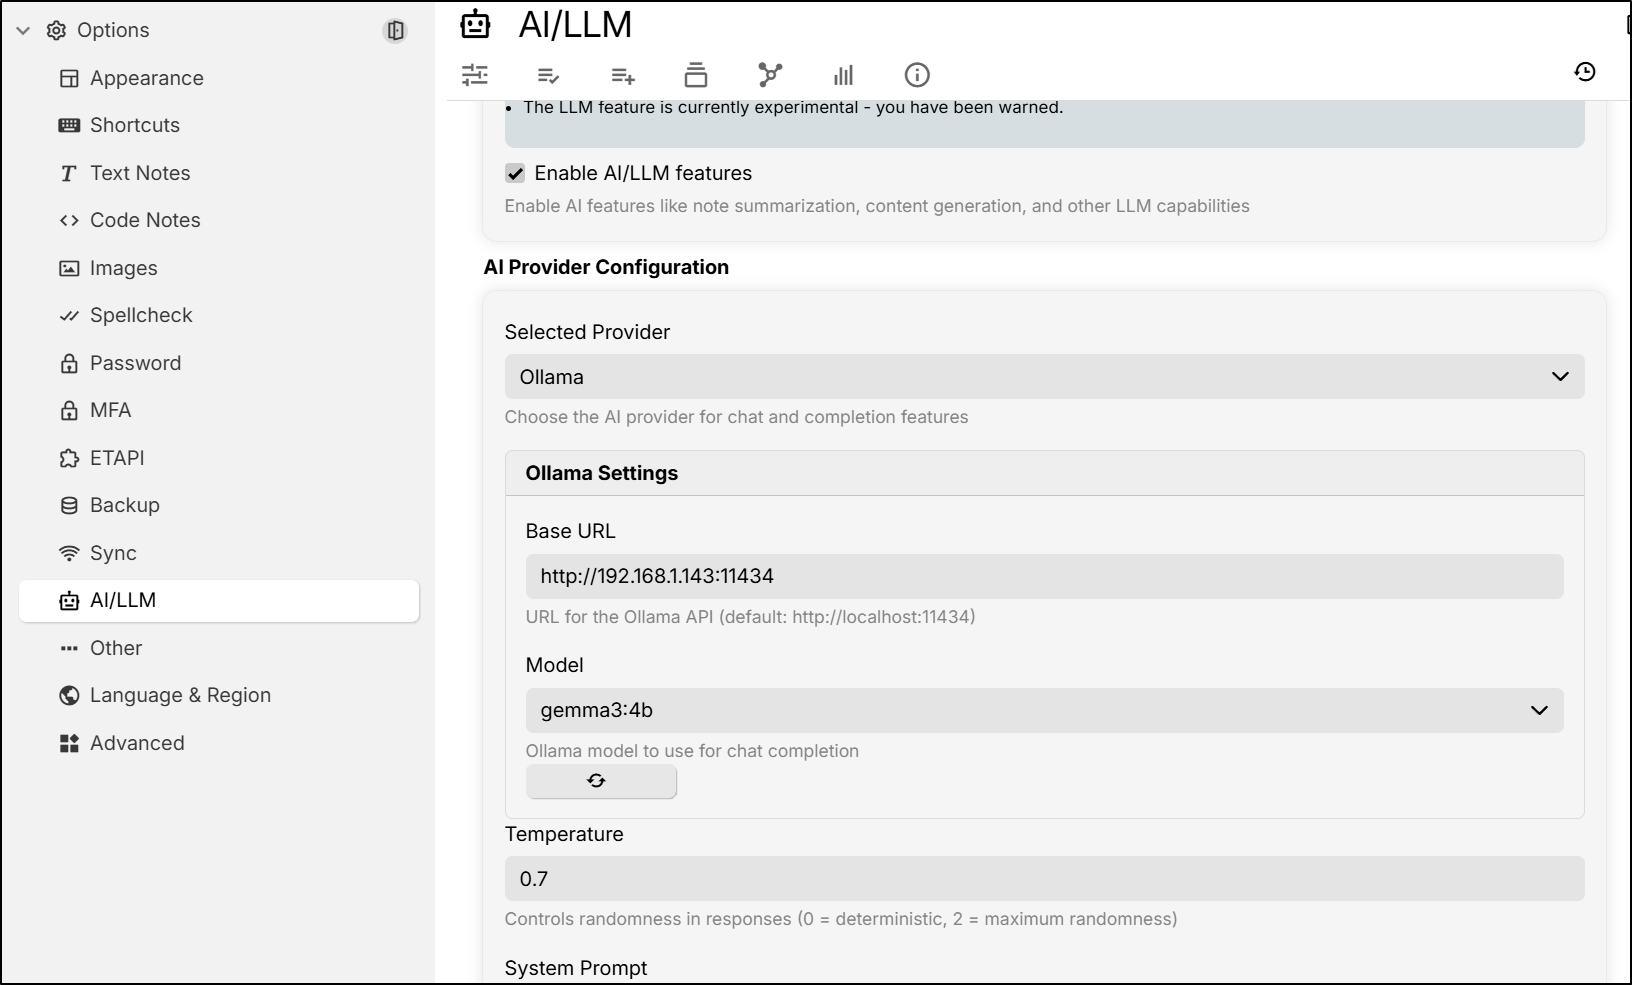Open the note revisions history icon
Viewport: 1632px width, 985px height.
pos(1585,72)
